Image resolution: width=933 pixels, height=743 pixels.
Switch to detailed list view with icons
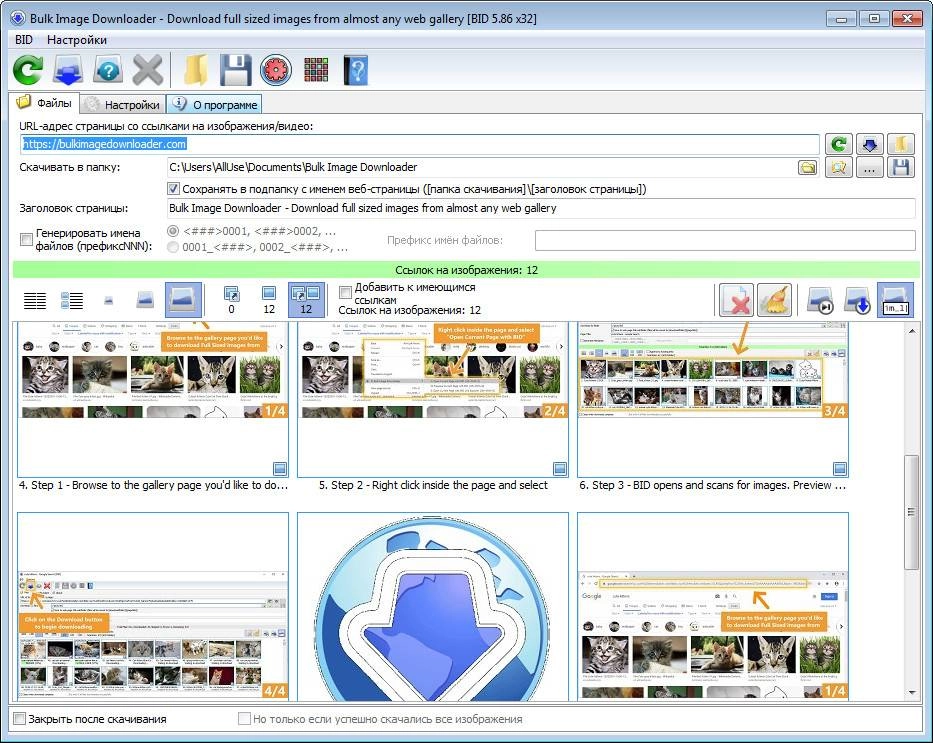(72, 300)
